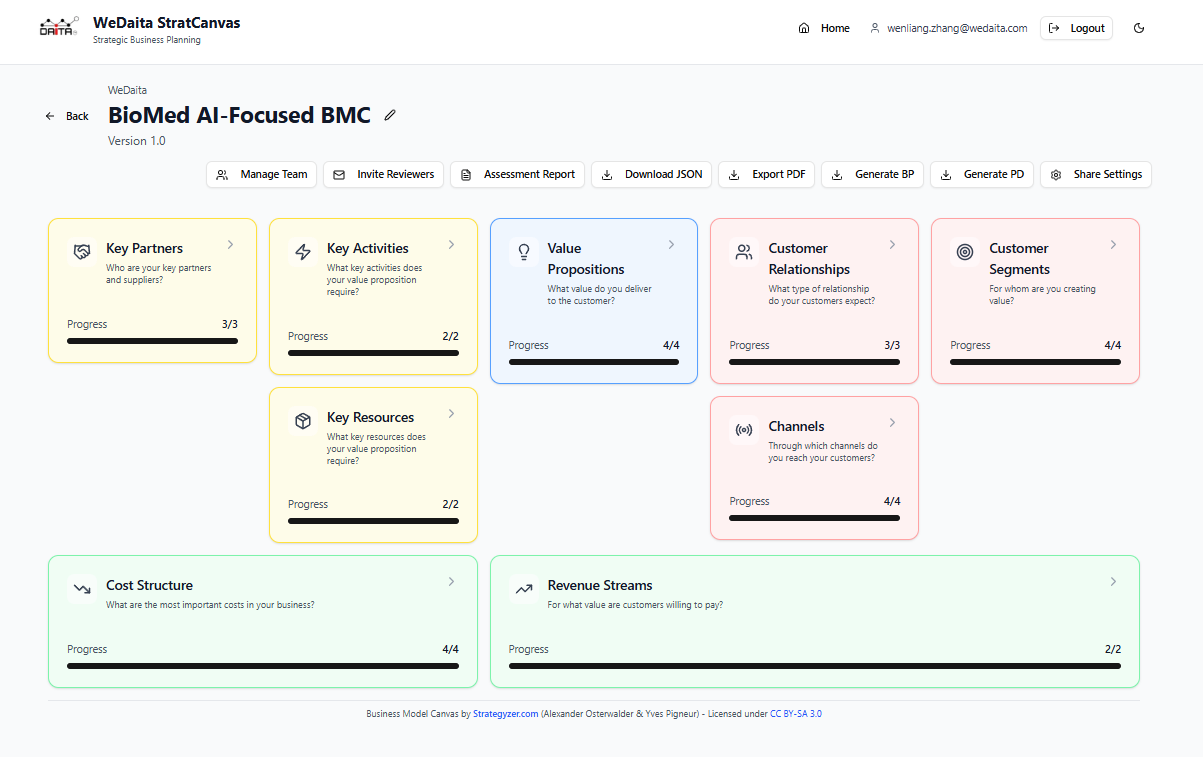Viewport: 1203px width, 757px height.
Task: Toggle dark mode with the moon icon
Action: click(1139, 28)
